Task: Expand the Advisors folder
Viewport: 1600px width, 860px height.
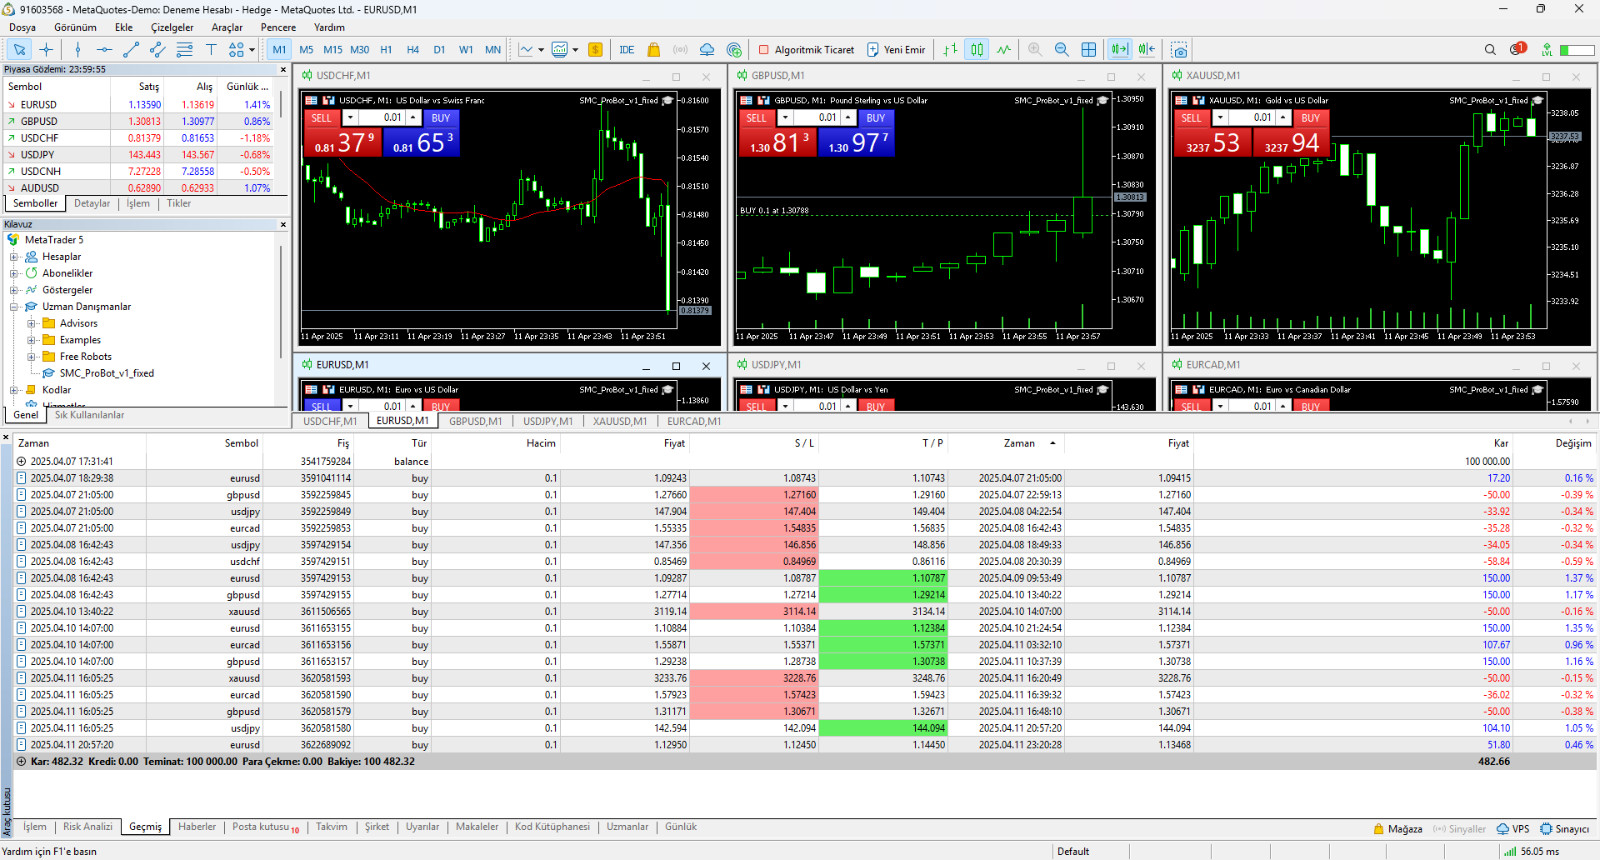Action: [31, 323]
